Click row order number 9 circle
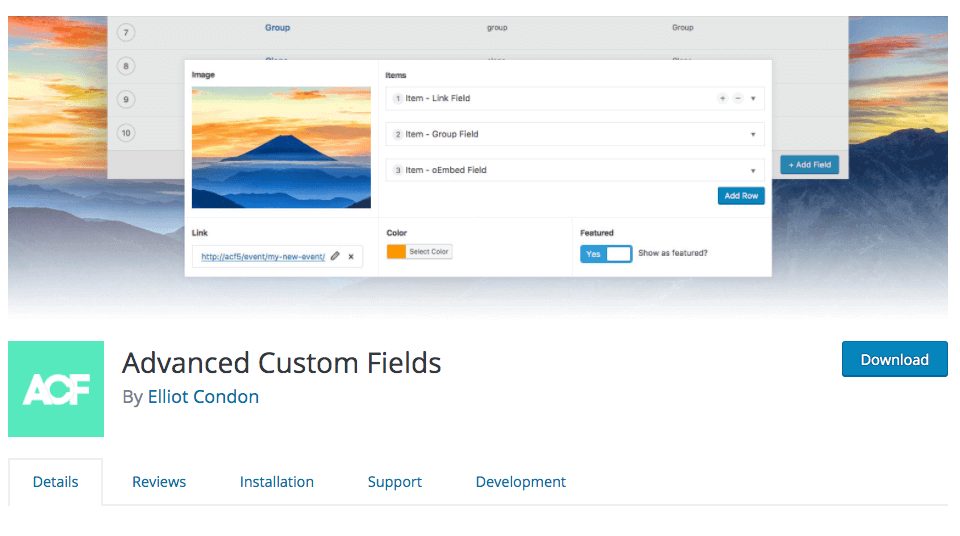 point(126,99)
